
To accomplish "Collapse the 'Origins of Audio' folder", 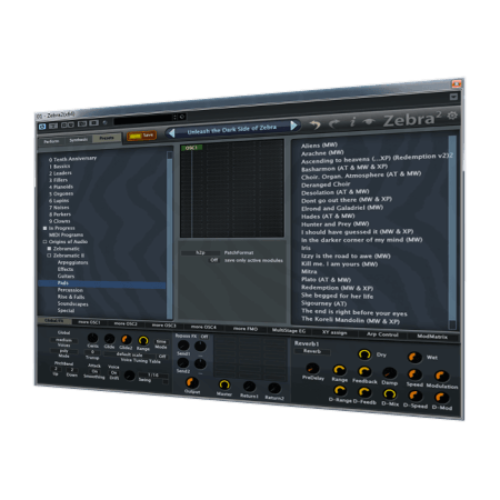I will (45, 242).
